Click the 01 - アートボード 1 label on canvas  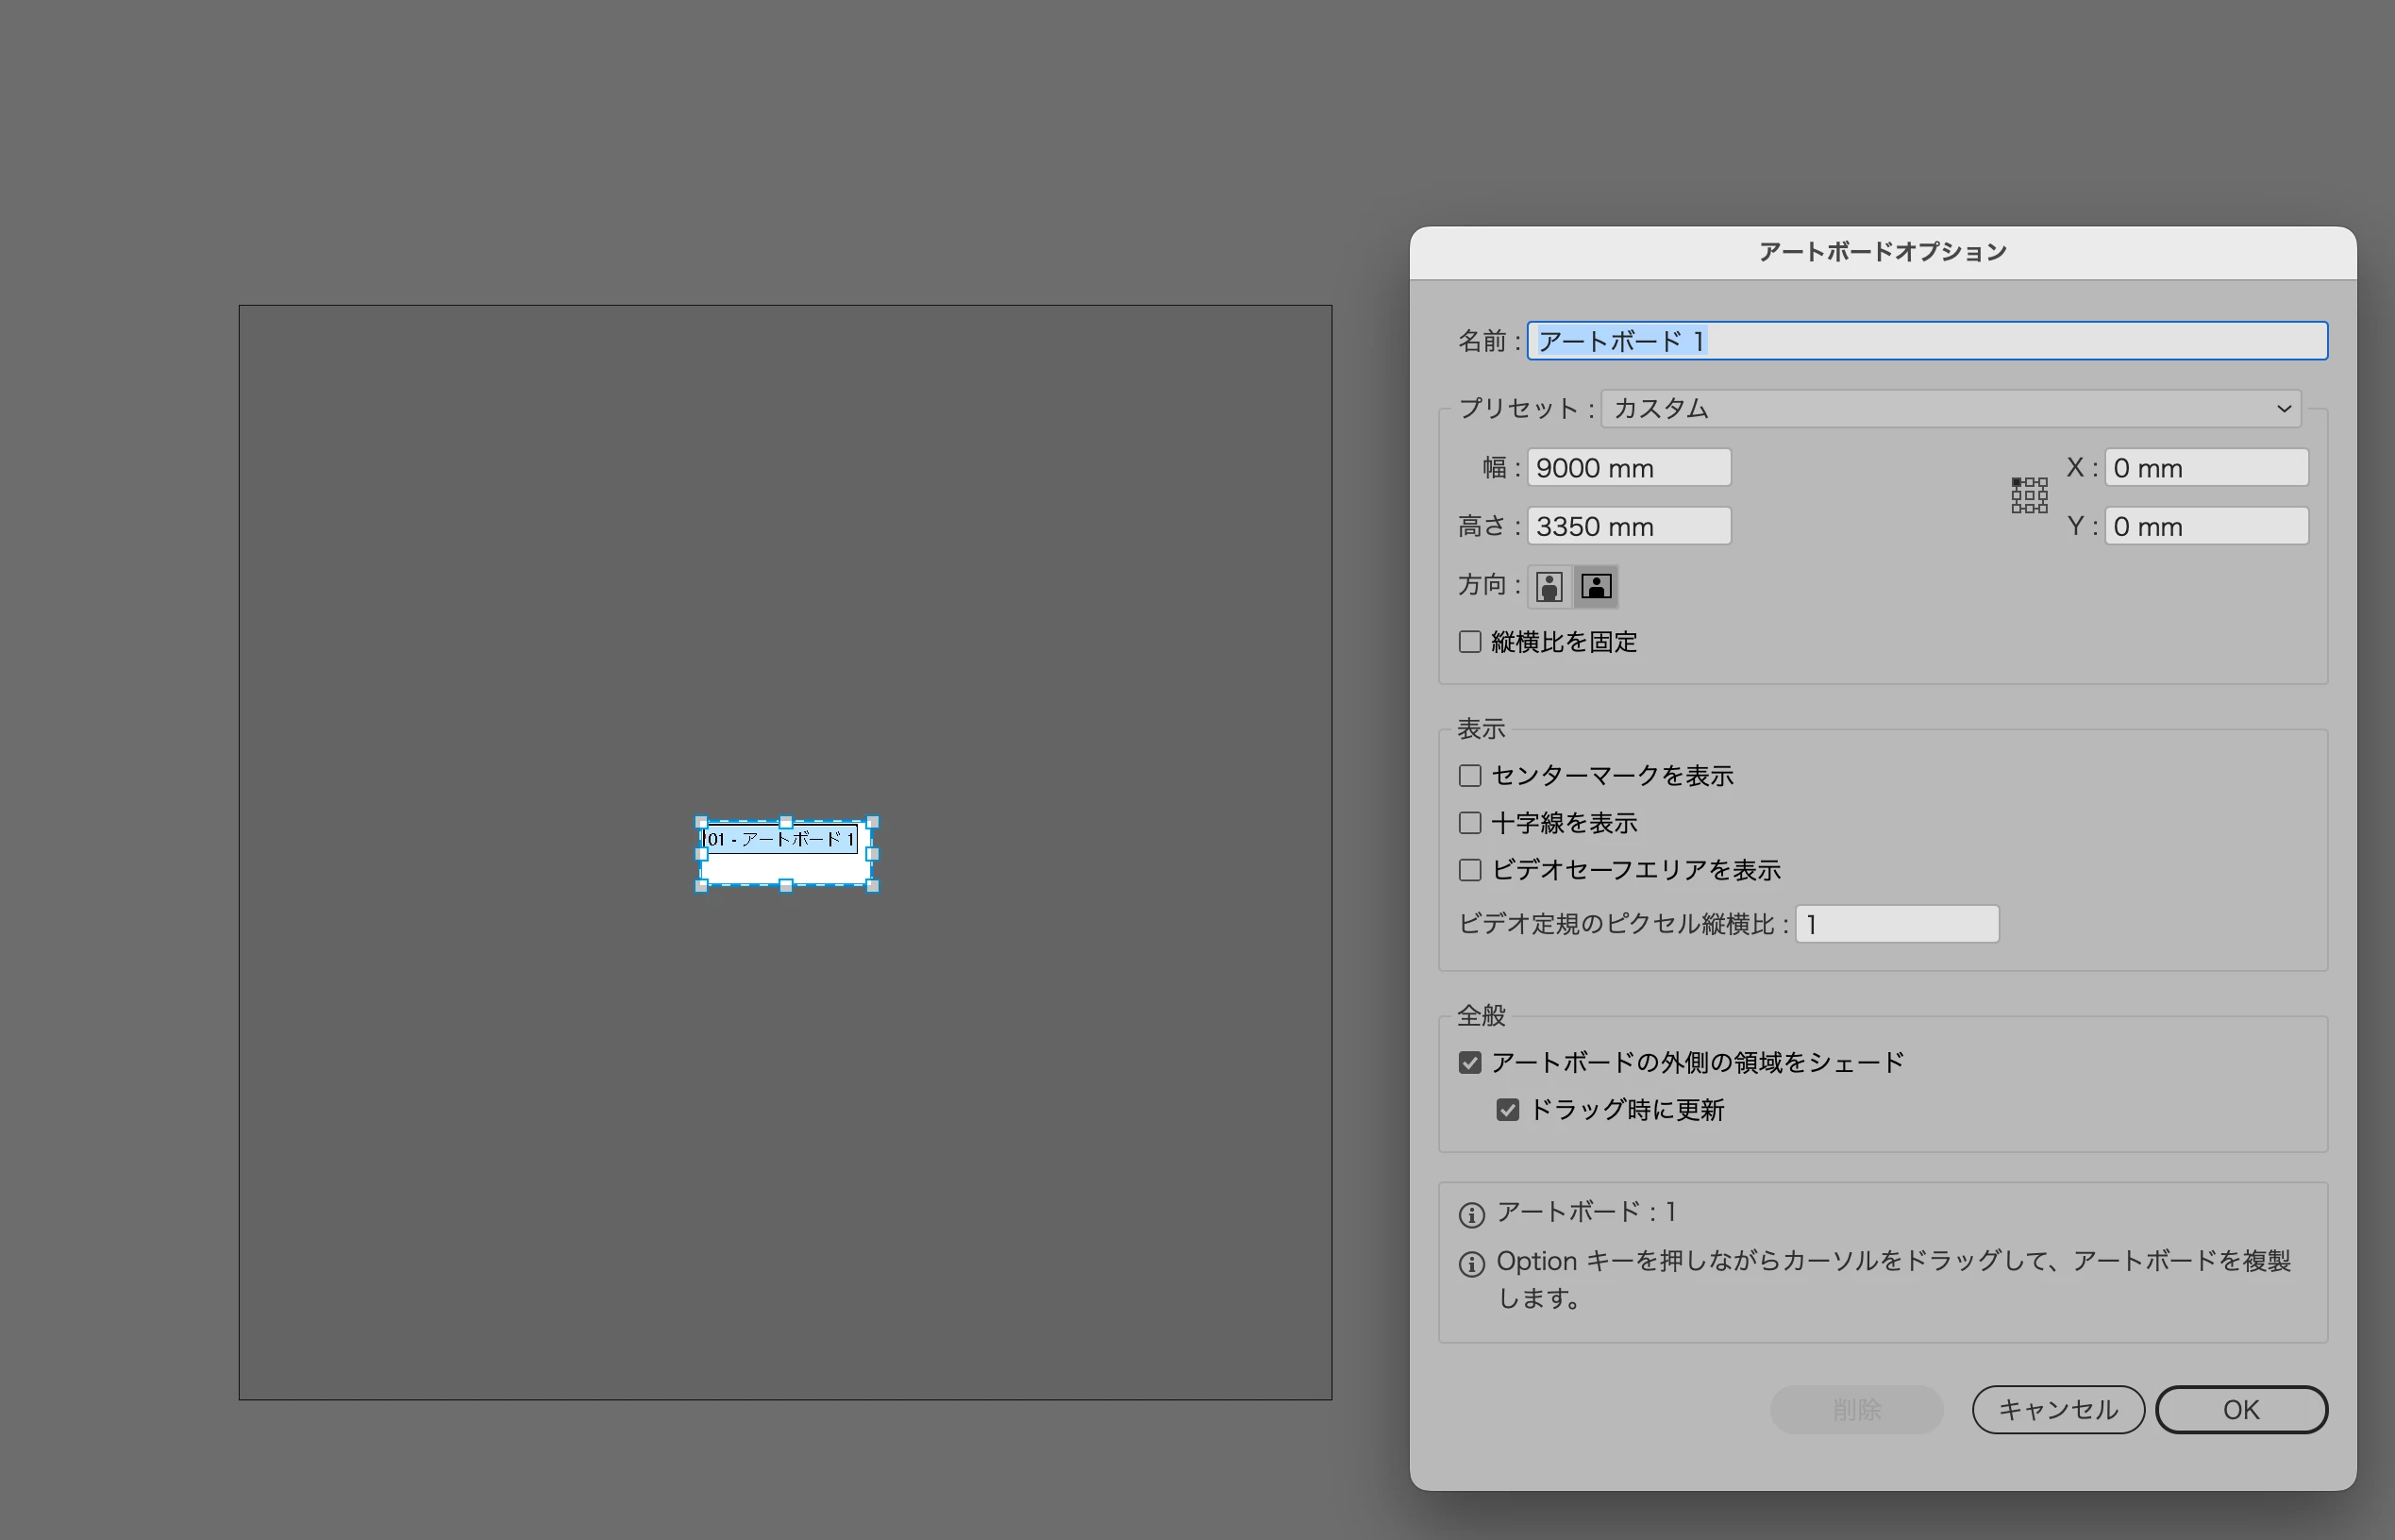tap(779, 839)
